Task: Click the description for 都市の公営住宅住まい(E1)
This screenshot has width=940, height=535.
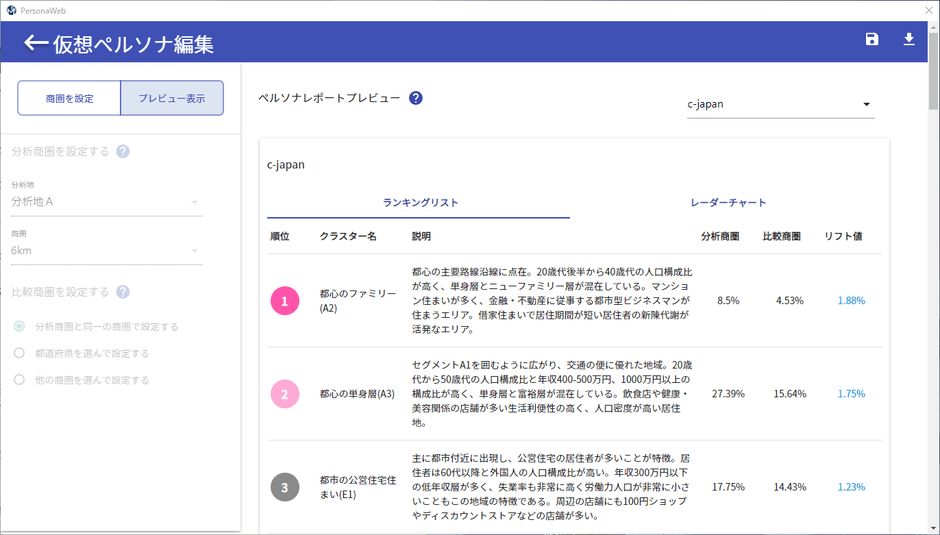Action: pos(551,487)
